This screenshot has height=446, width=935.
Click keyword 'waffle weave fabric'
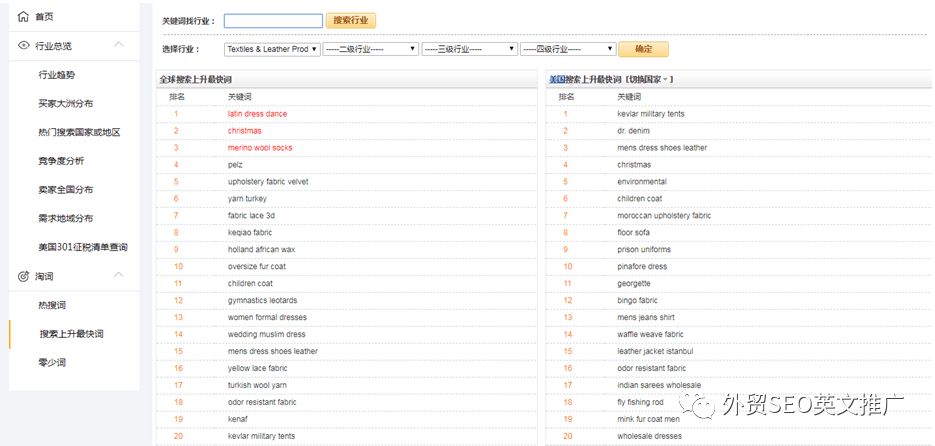(x=650, y=334)
